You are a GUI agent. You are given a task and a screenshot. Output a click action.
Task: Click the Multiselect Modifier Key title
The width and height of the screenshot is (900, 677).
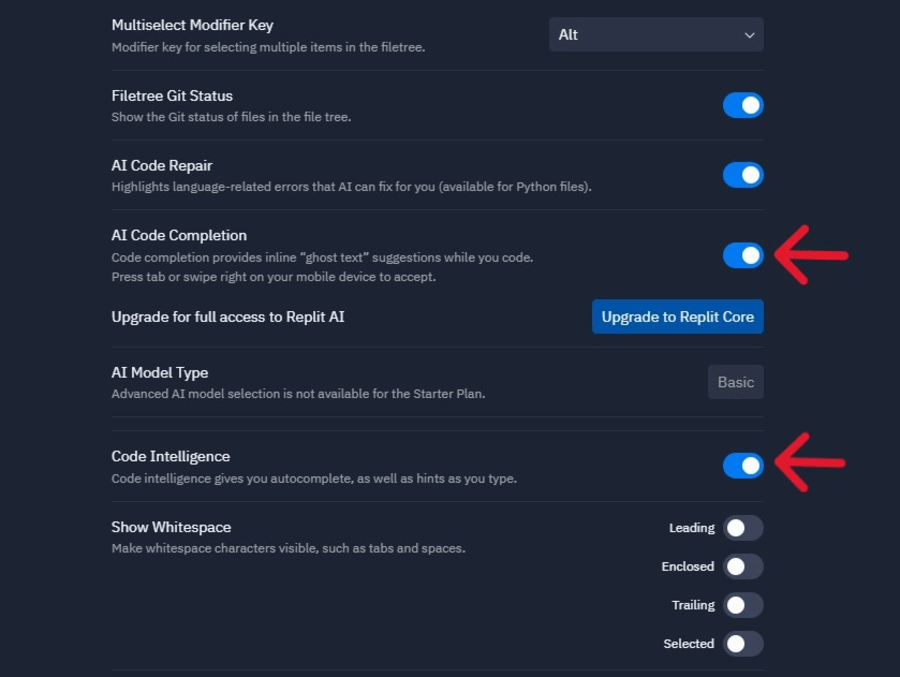click(192, 25)
